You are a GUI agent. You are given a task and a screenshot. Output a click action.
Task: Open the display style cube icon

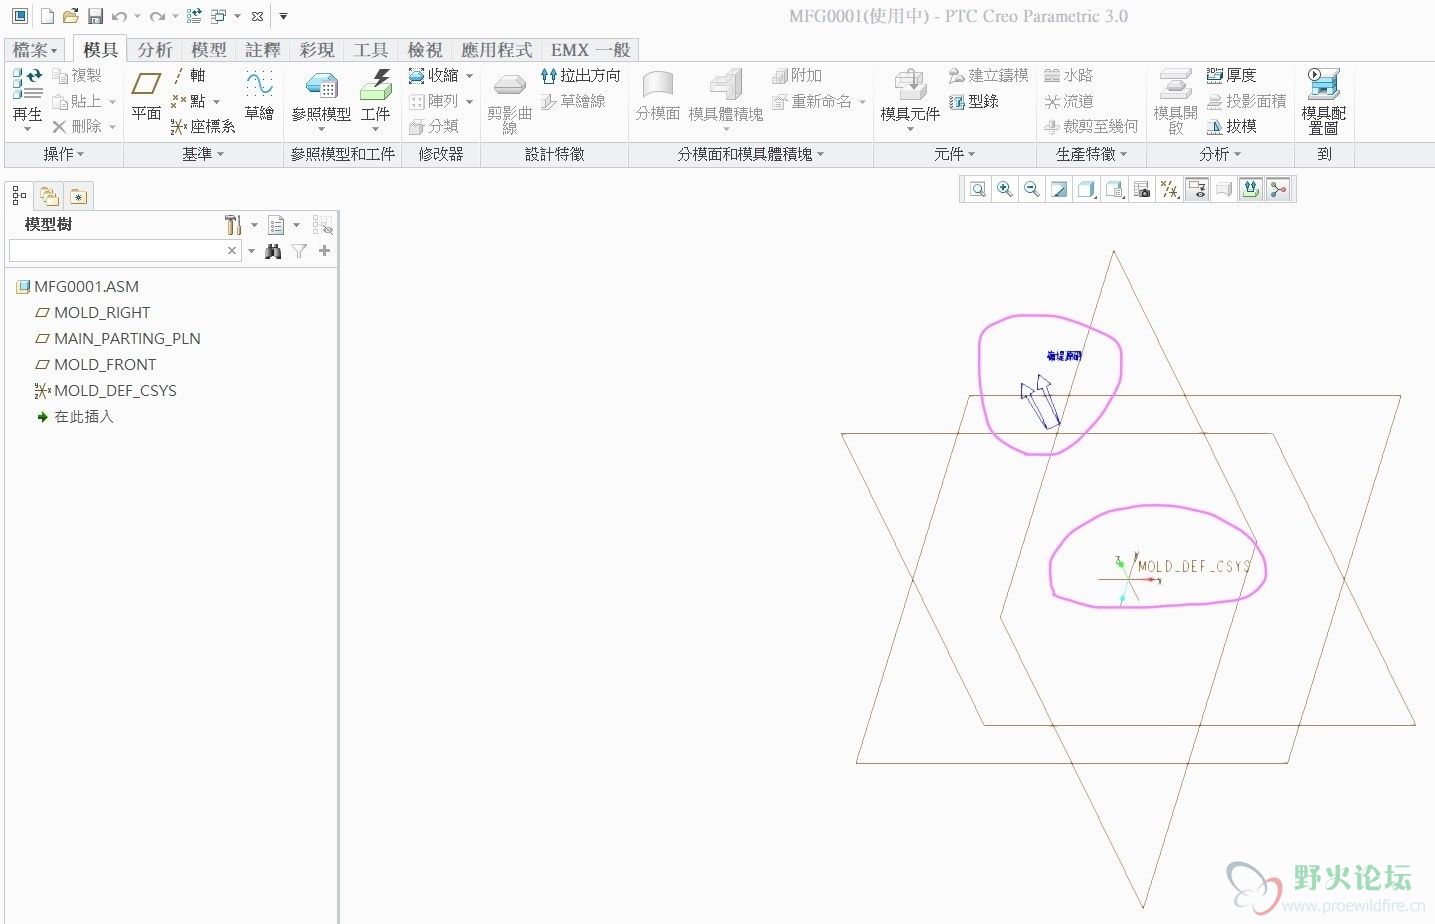(1086, 189)
